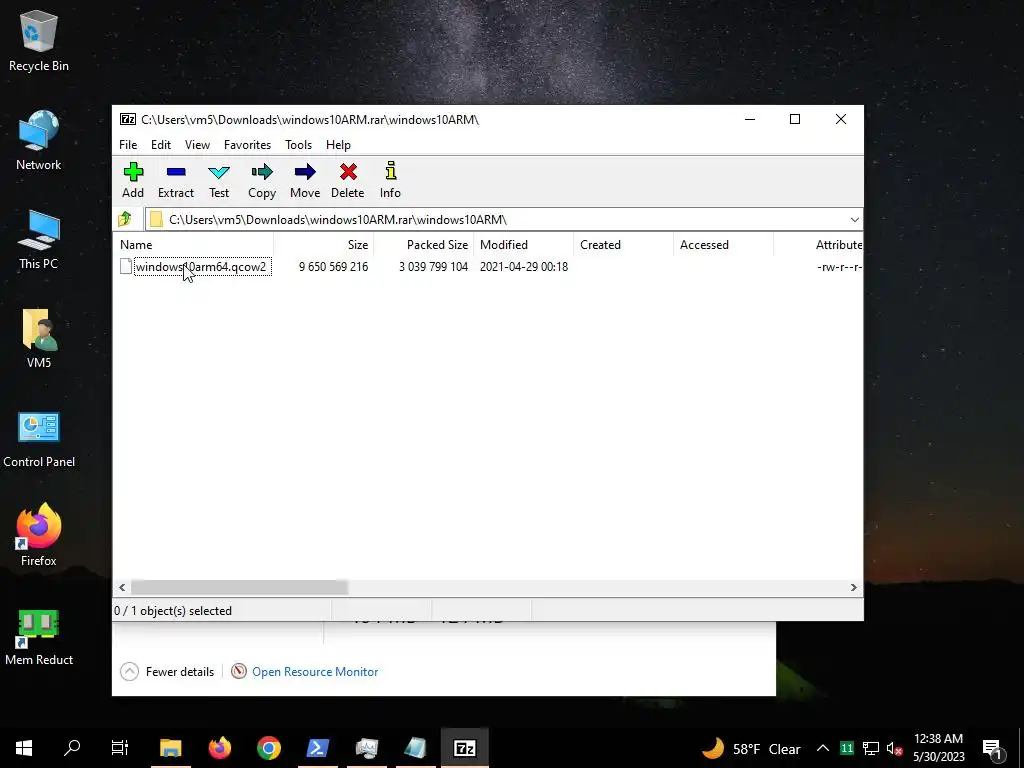Image resolution: width=1024 pixels, height=768 pixels.
Task: Sort by the Size column header
Action: pos(323,245)
